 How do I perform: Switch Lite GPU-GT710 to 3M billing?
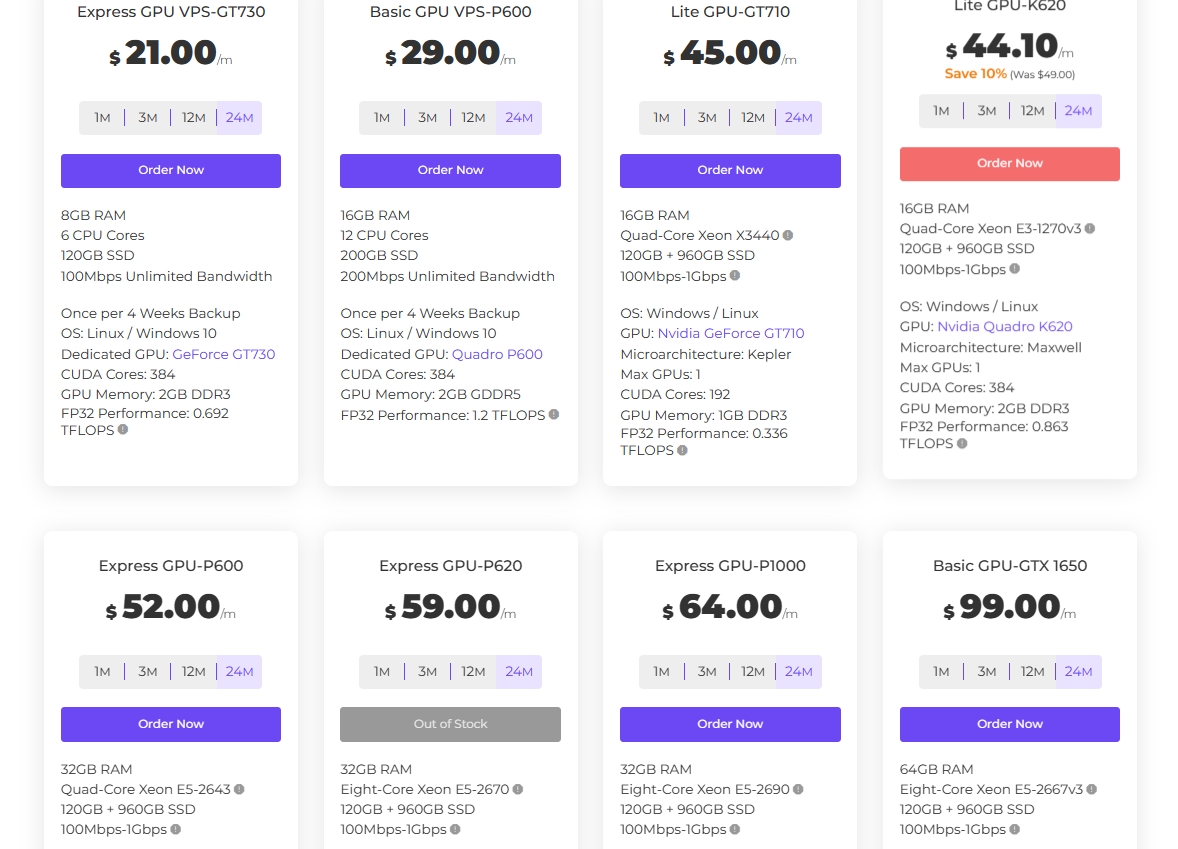(x=707, y=118)
